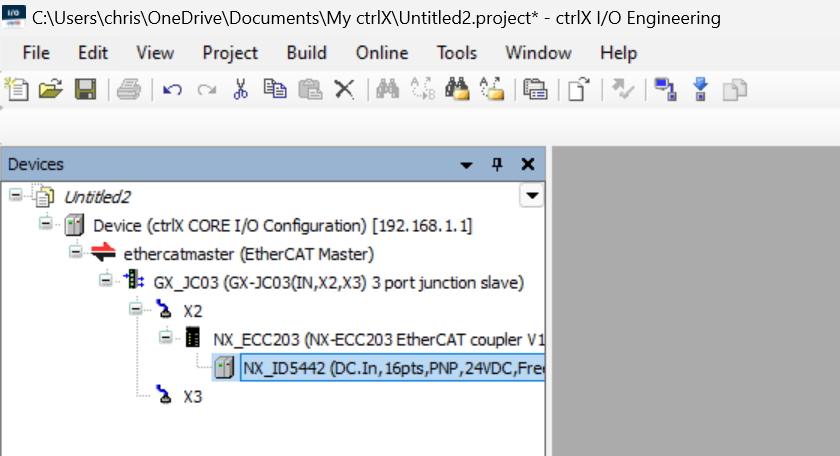Click Find in project binoculars-folder icon
Viewport: 840px width, 456px height.
pos(457,89)
